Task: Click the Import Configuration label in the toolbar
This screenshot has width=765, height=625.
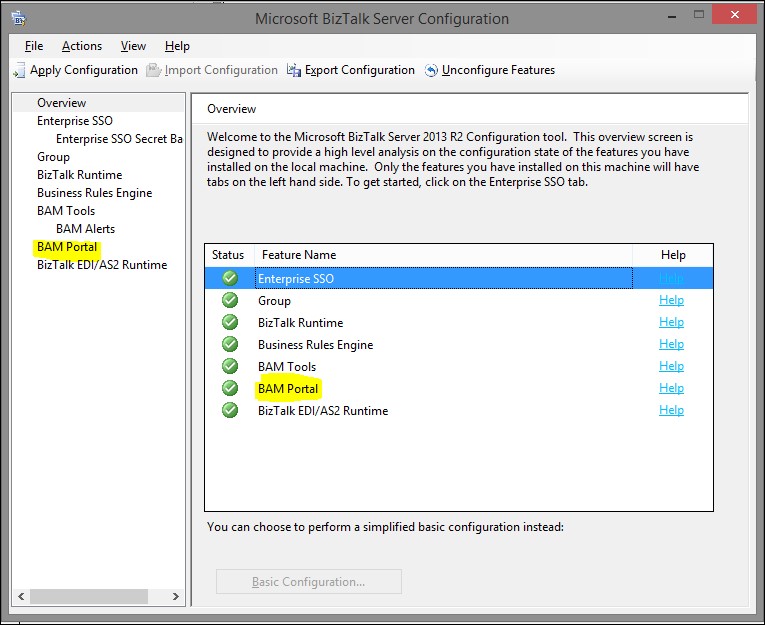Action: (x=221, y=70)
